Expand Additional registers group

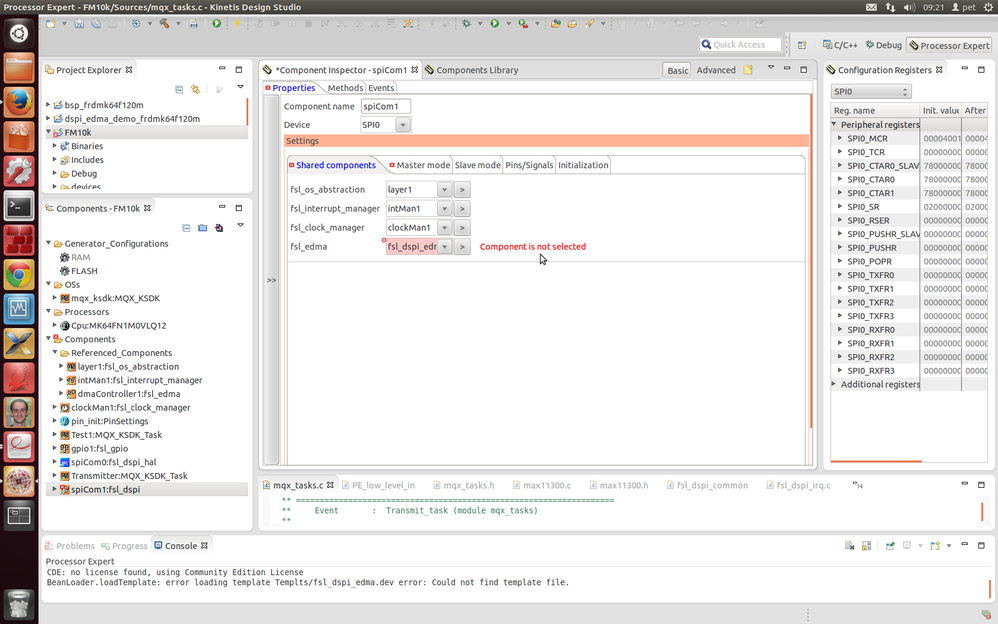(834, 384)
